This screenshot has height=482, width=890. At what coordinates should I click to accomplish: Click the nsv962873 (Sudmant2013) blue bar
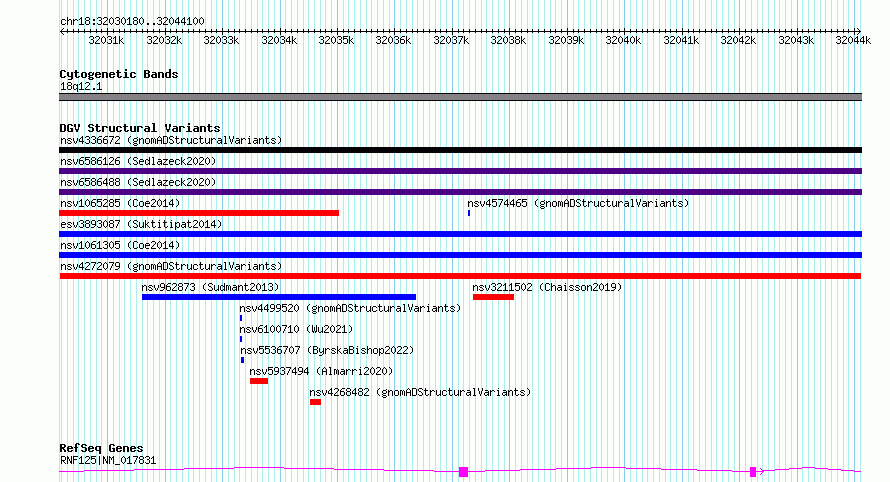coord(279,297)
